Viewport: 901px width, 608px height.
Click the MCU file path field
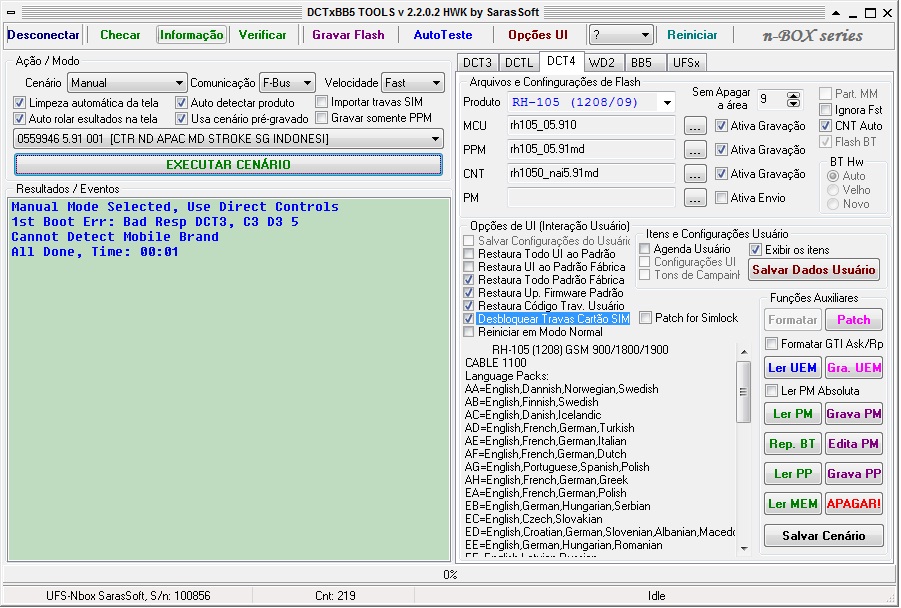(591, 125)
